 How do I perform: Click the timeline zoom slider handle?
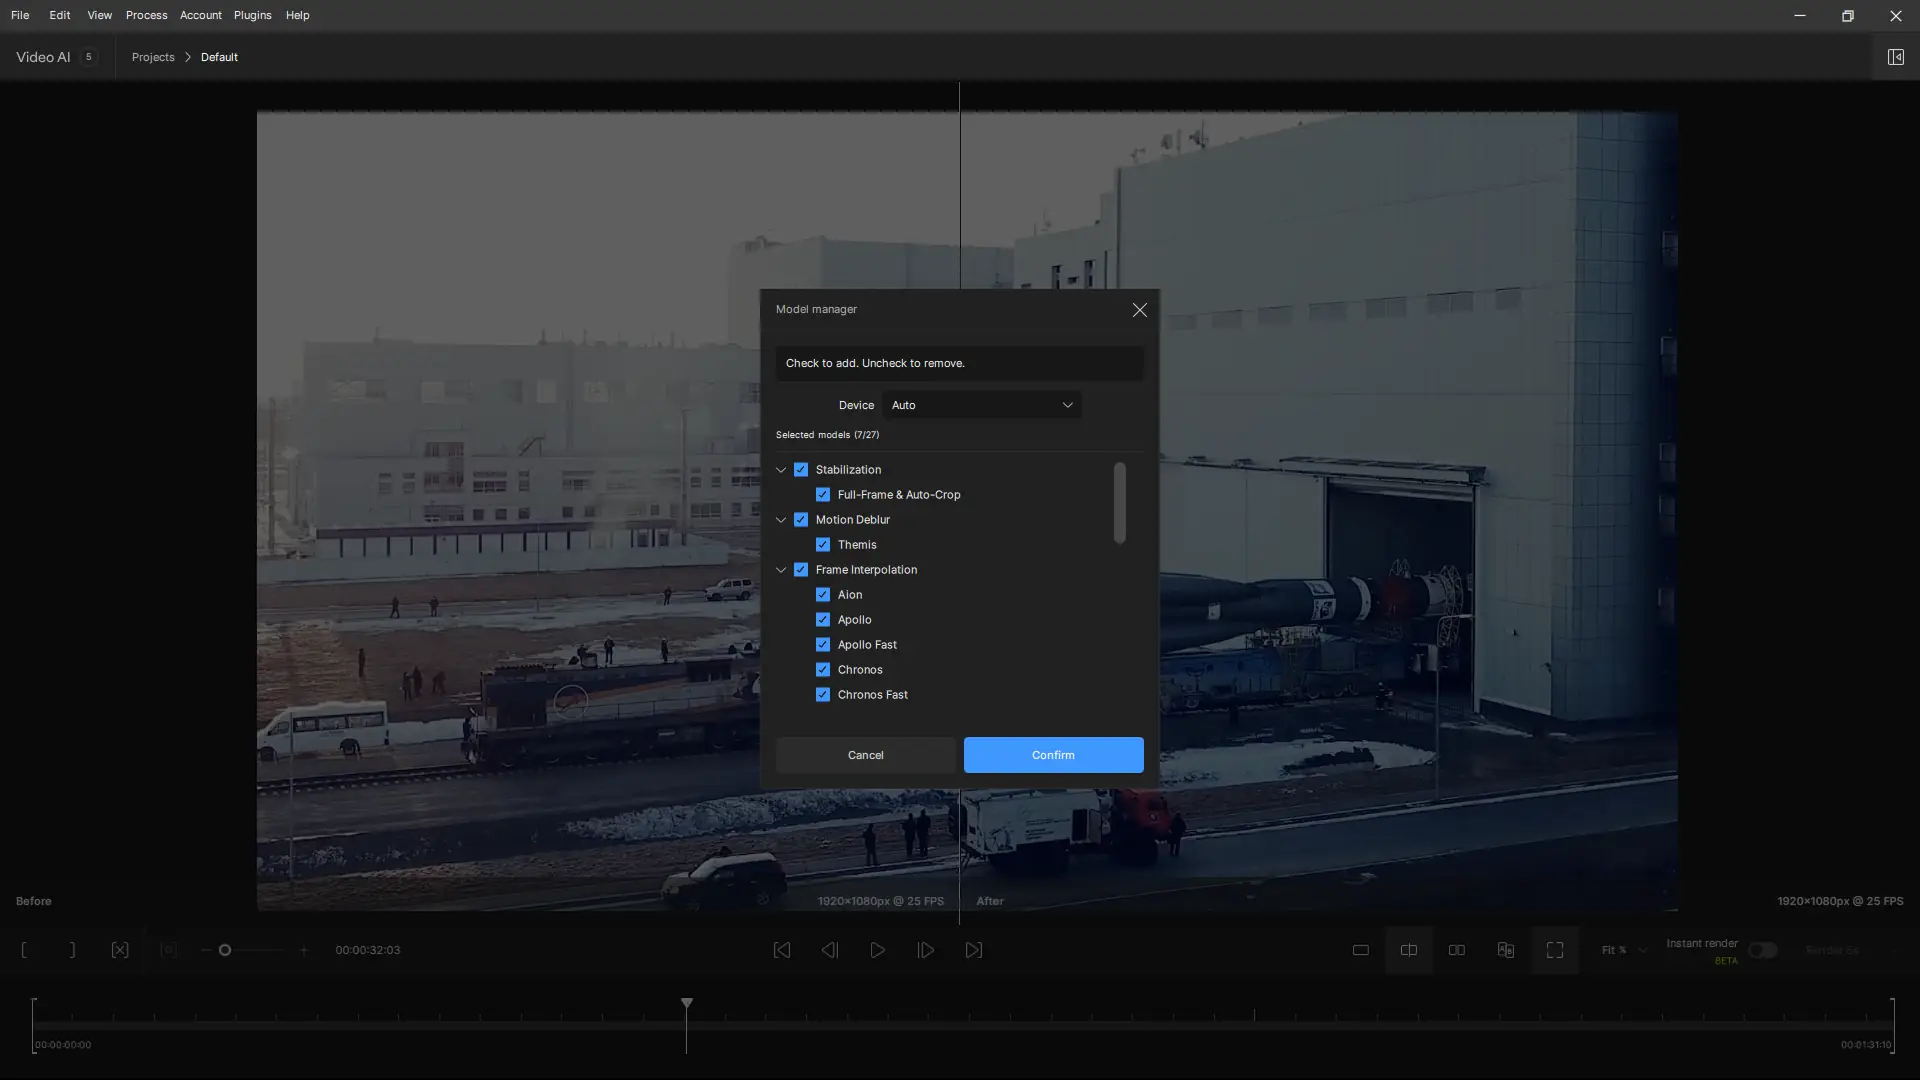[x=225, y=950]
